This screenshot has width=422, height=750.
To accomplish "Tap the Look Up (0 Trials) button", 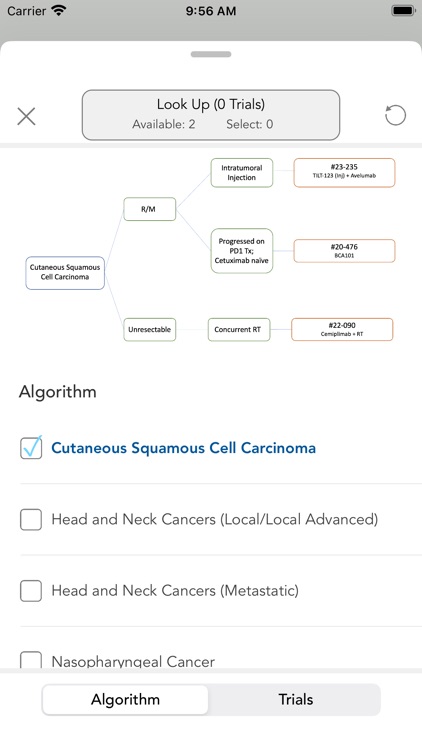I will (211, 115).
